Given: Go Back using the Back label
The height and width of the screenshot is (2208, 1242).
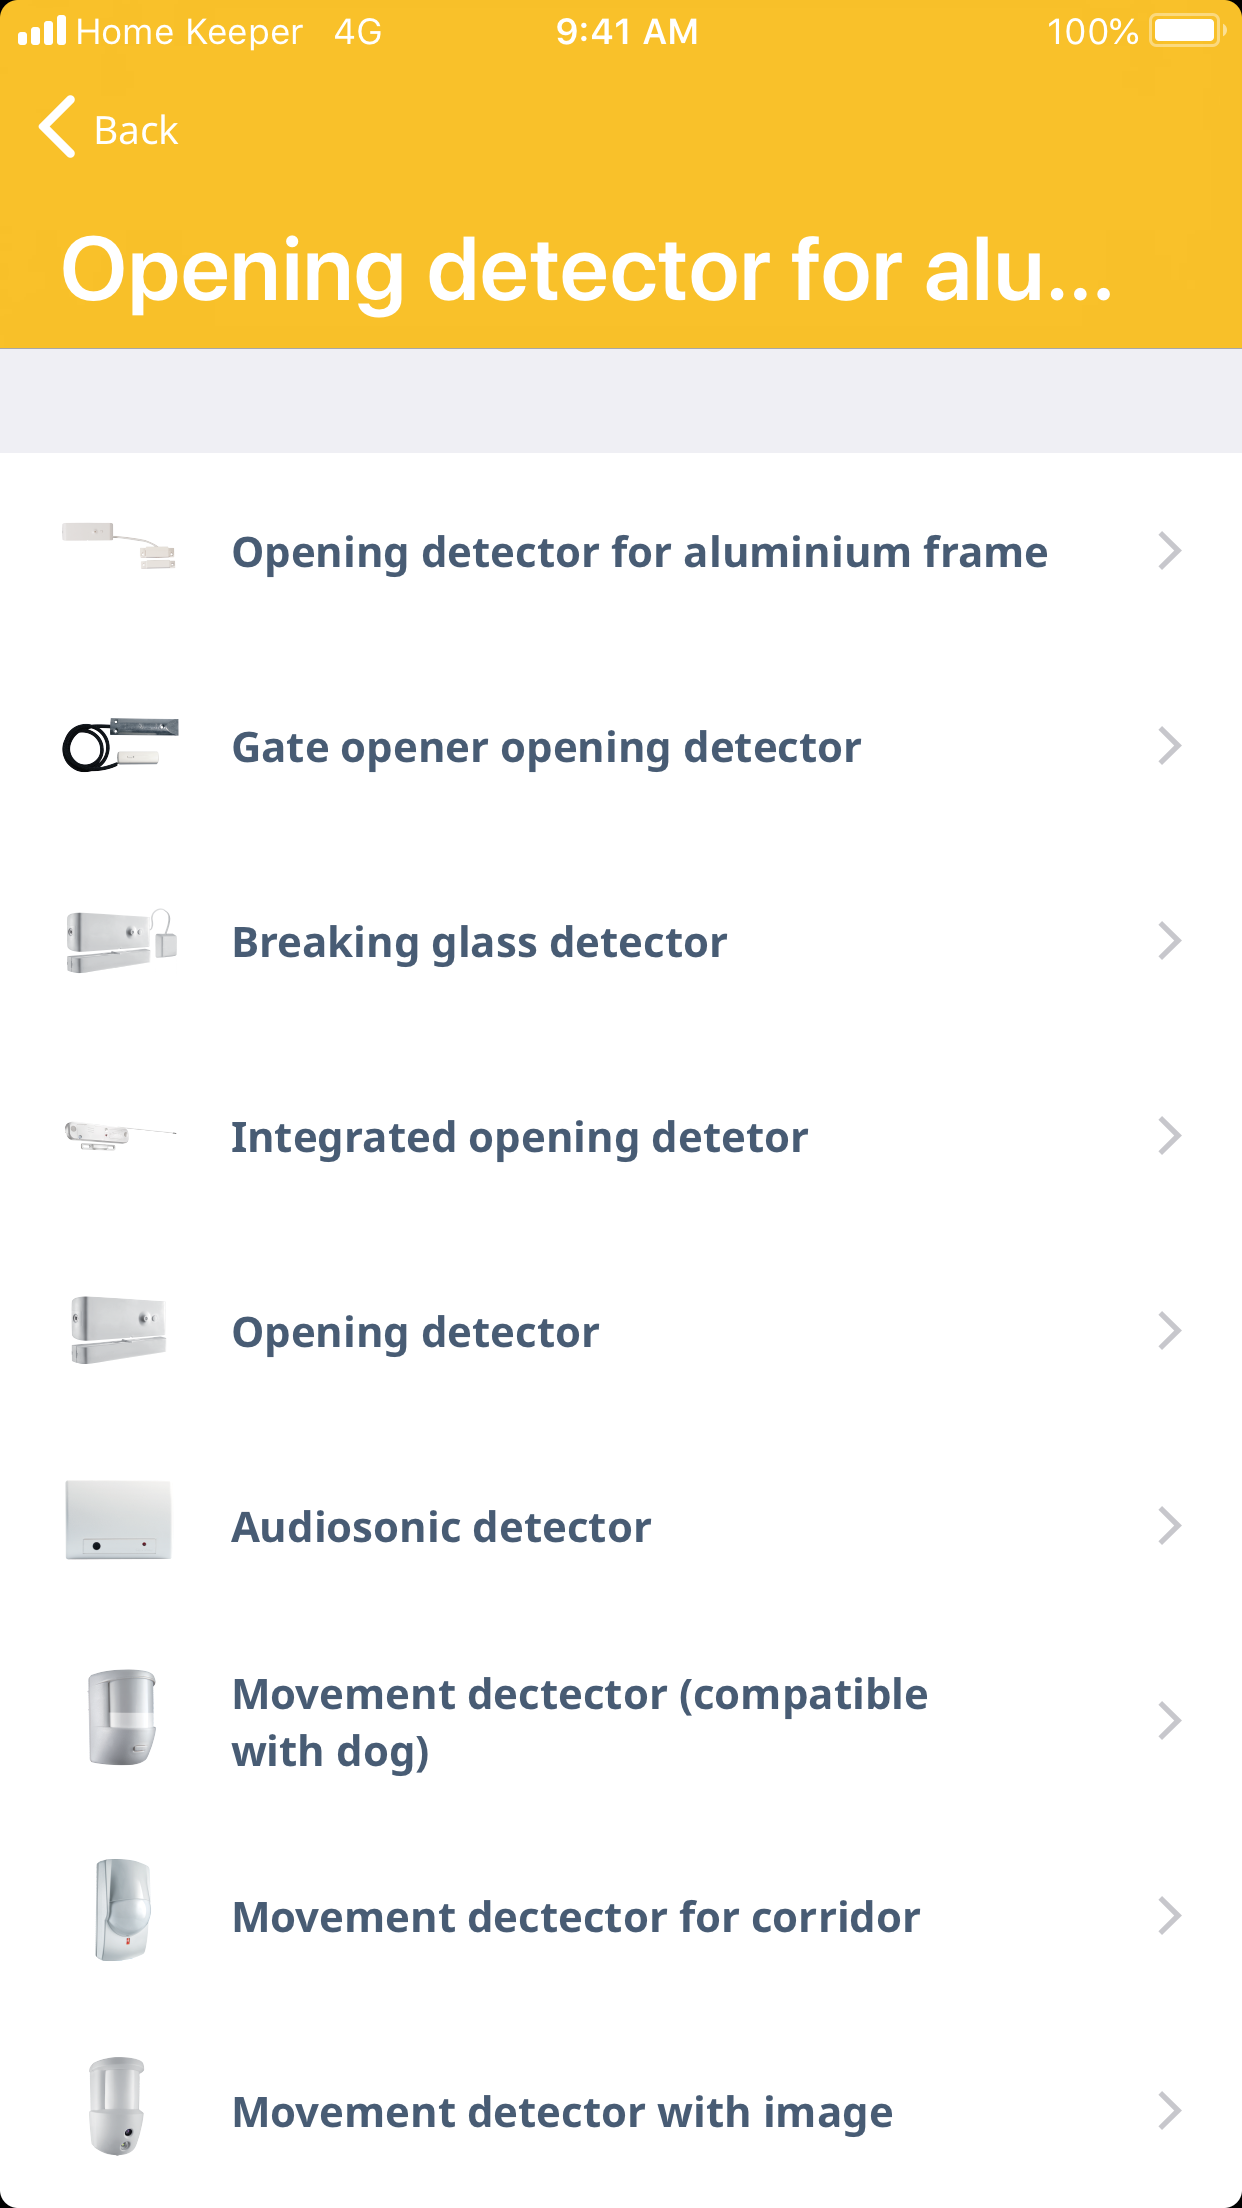Looking at the screenshot, I should [136, 130].
